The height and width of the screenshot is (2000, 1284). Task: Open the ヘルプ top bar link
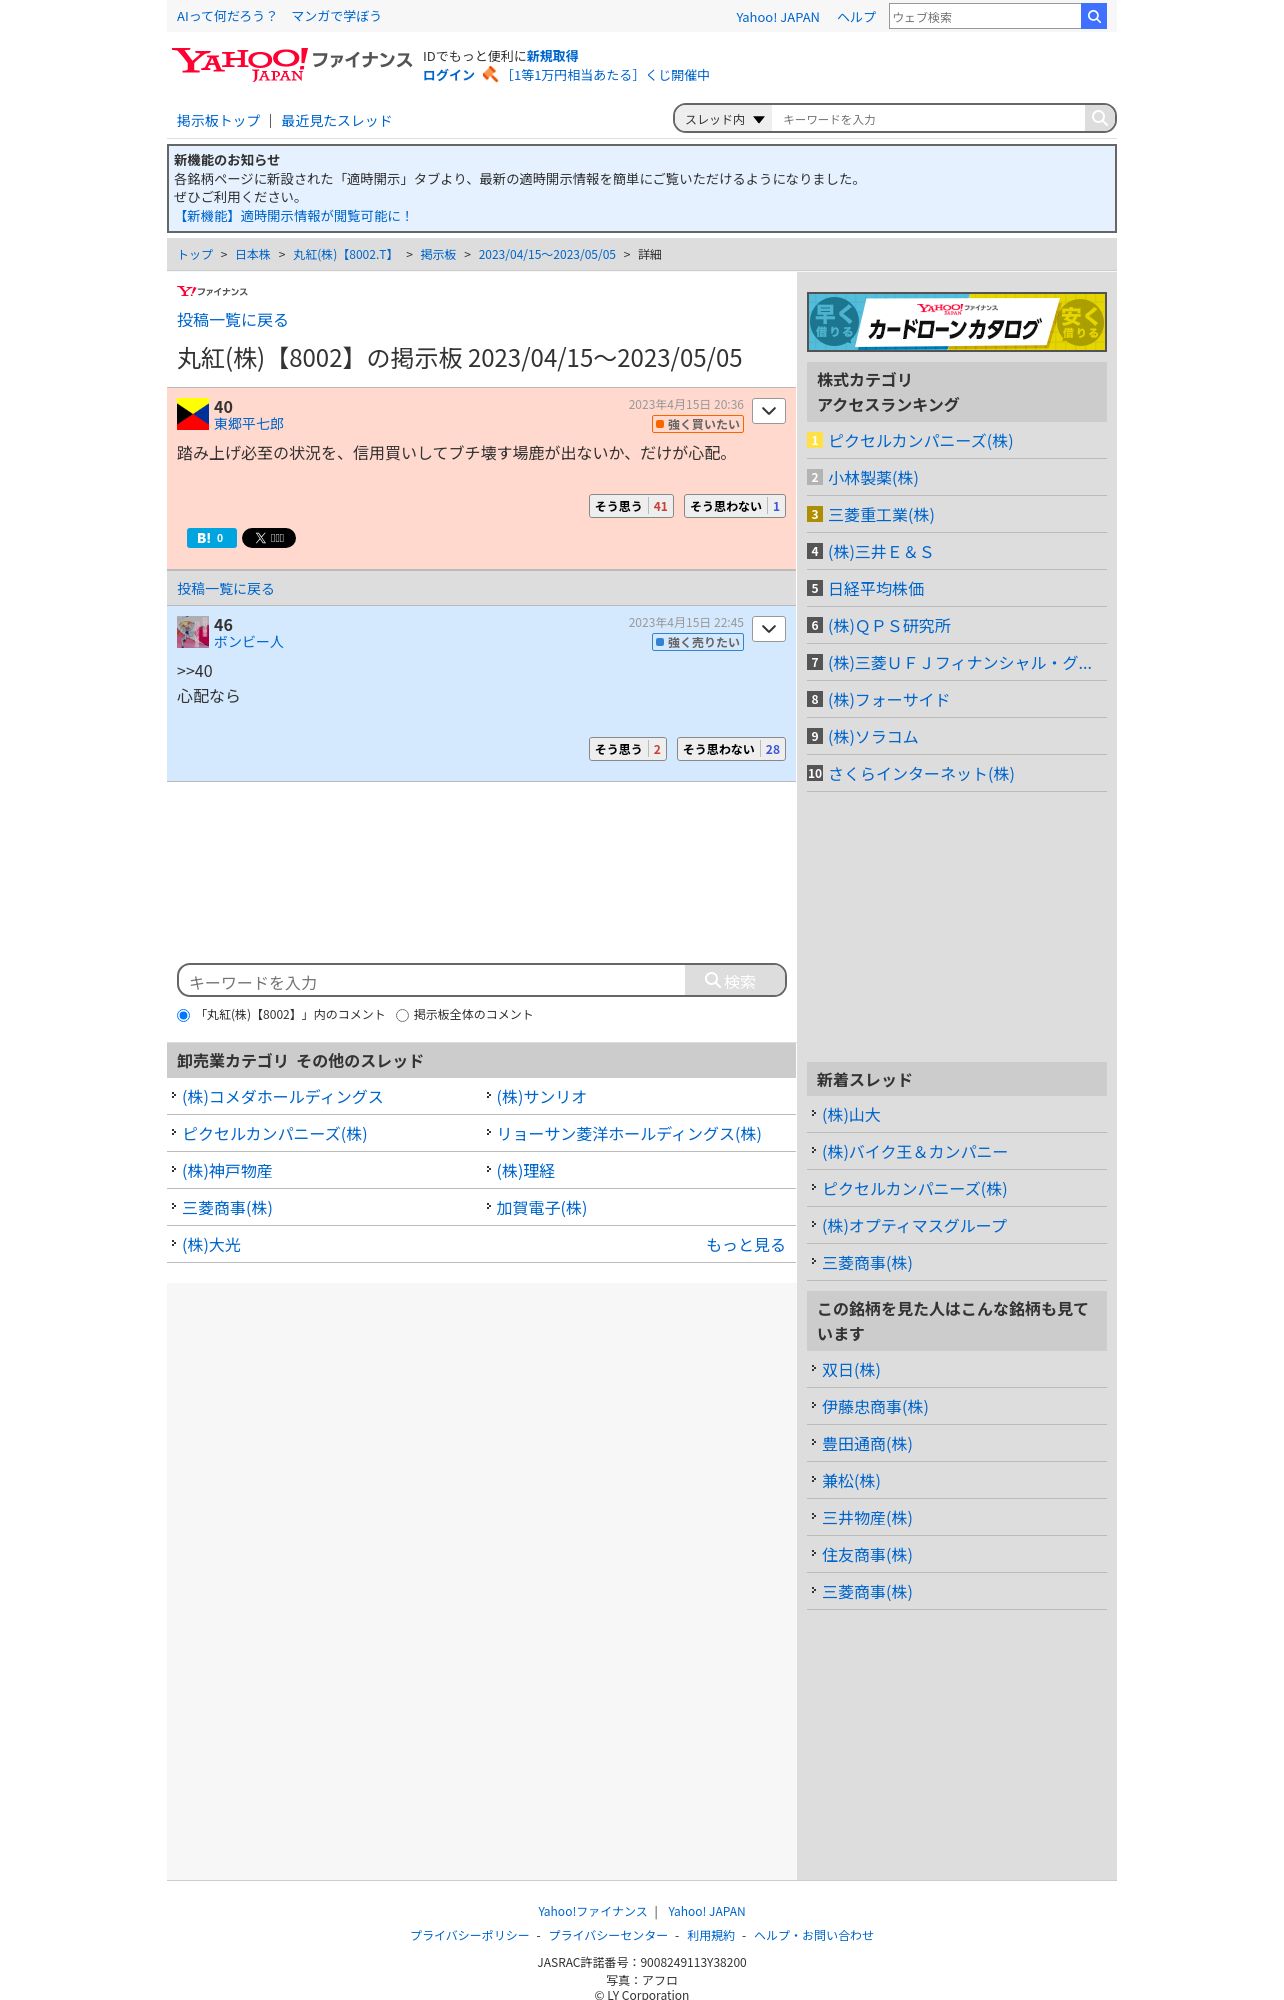856,17
